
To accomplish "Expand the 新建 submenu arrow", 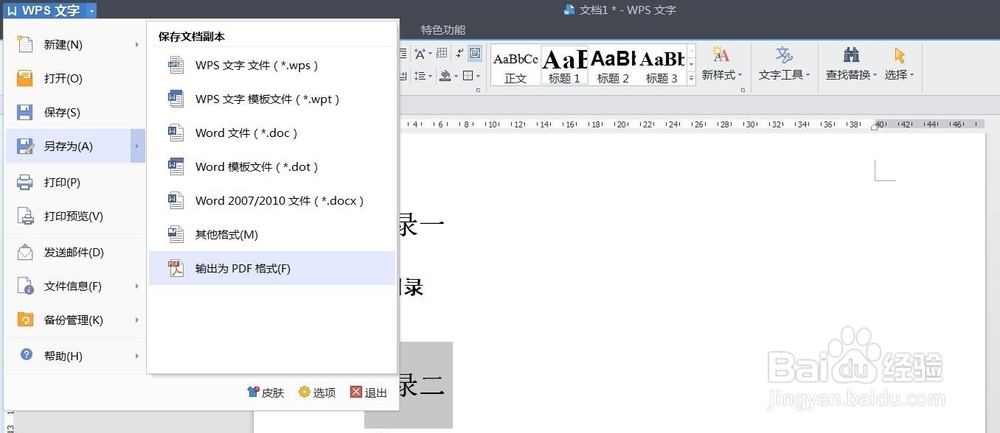I will tap(137, 45).
